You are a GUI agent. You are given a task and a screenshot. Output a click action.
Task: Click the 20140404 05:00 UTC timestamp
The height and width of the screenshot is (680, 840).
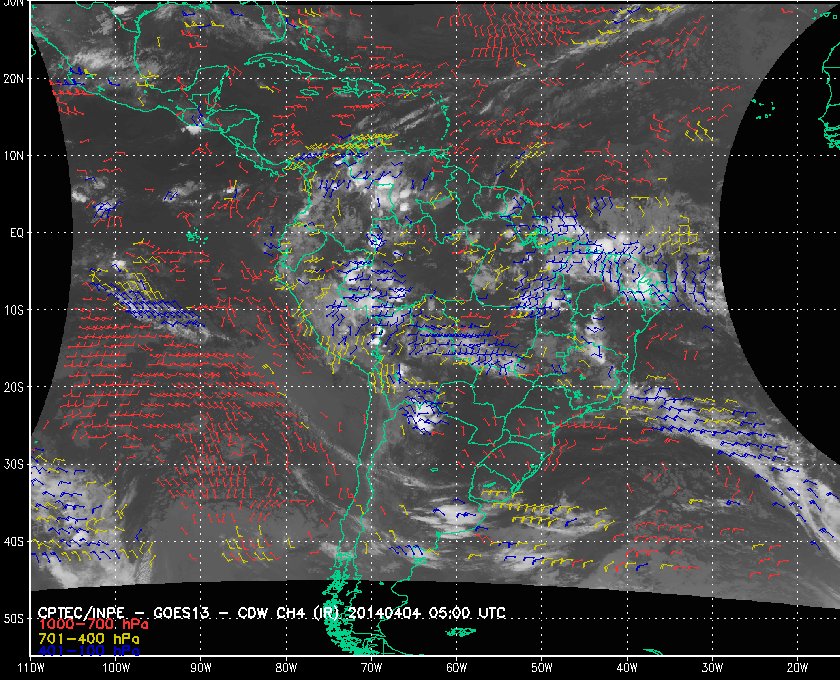(x=427, y=613)
